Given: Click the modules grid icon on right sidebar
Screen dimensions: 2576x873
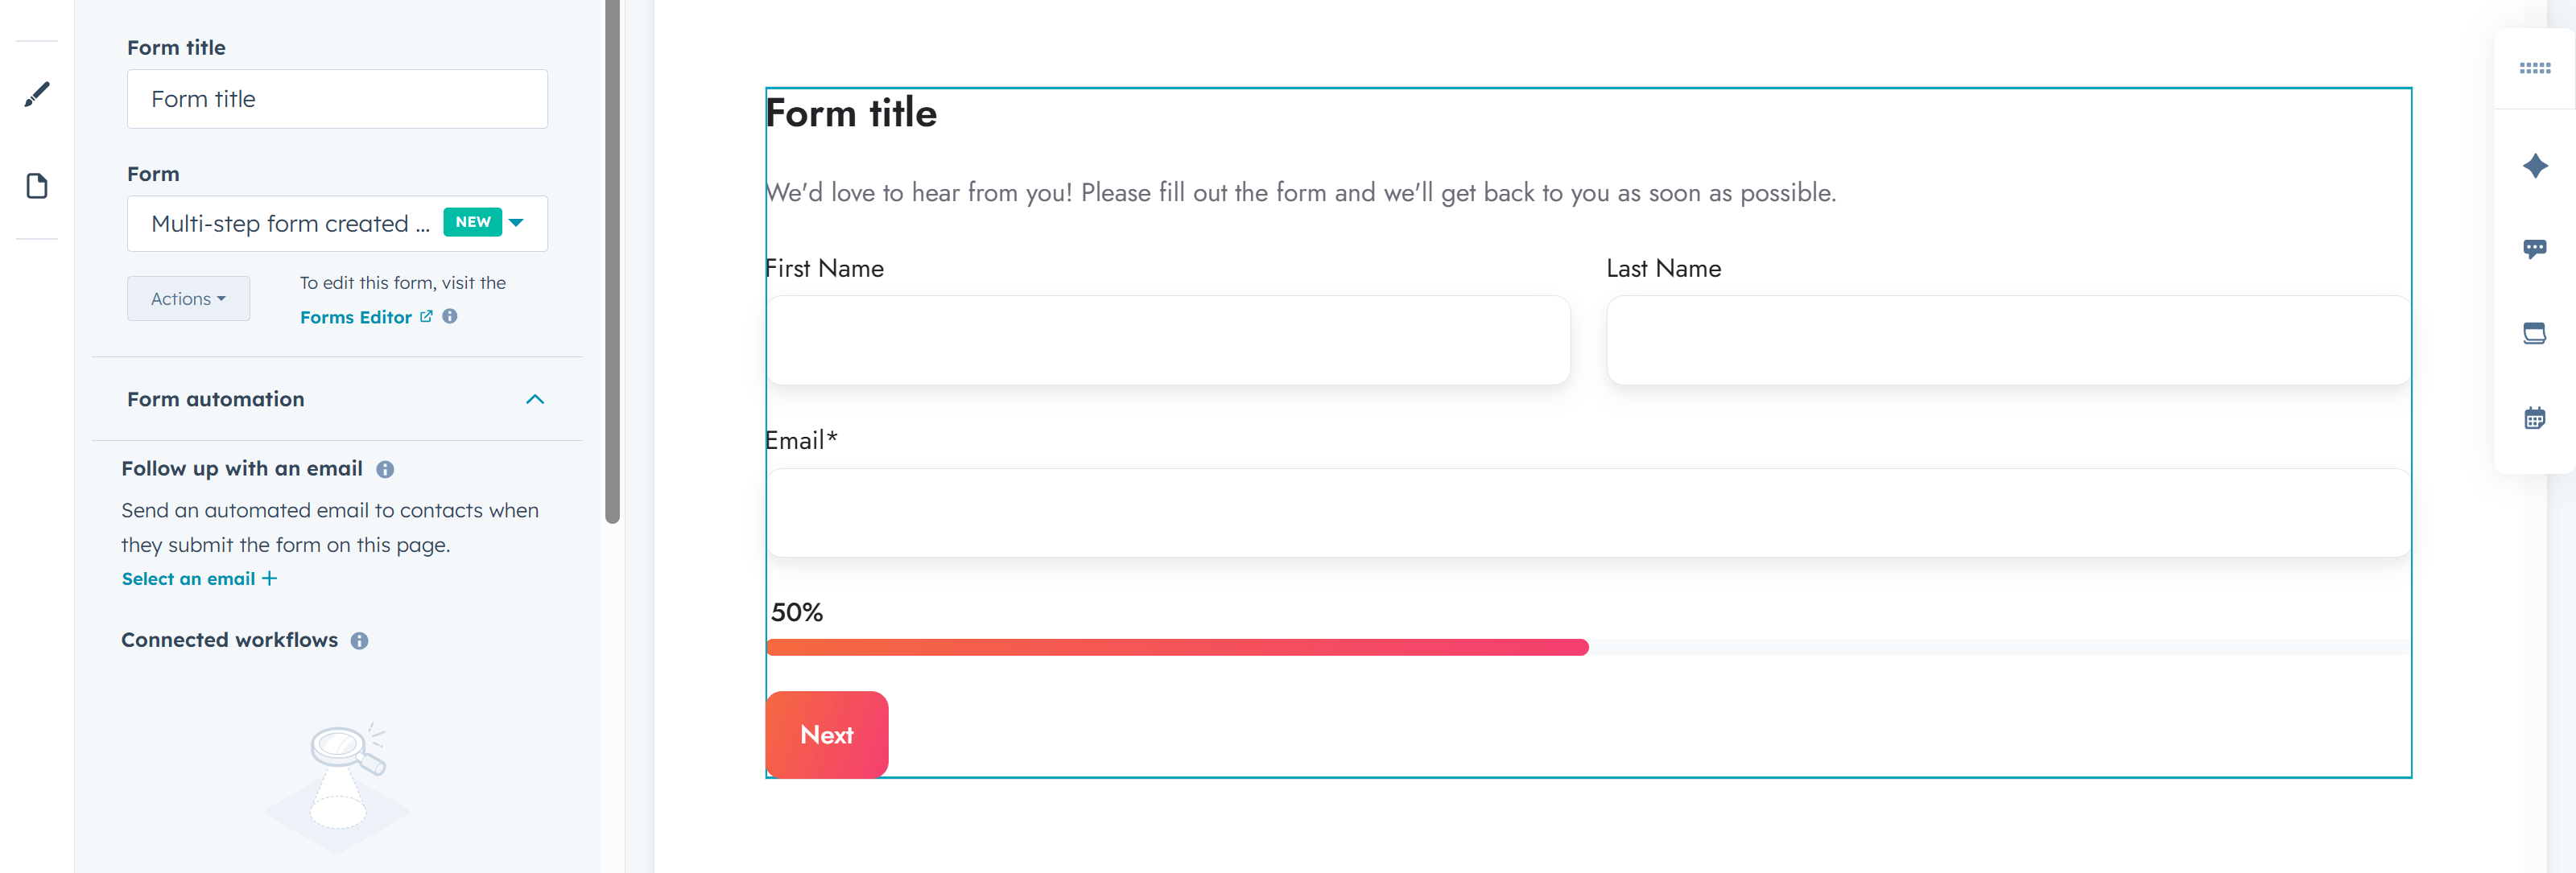Looking at the screenshot, I should [x=2535, y=67].
